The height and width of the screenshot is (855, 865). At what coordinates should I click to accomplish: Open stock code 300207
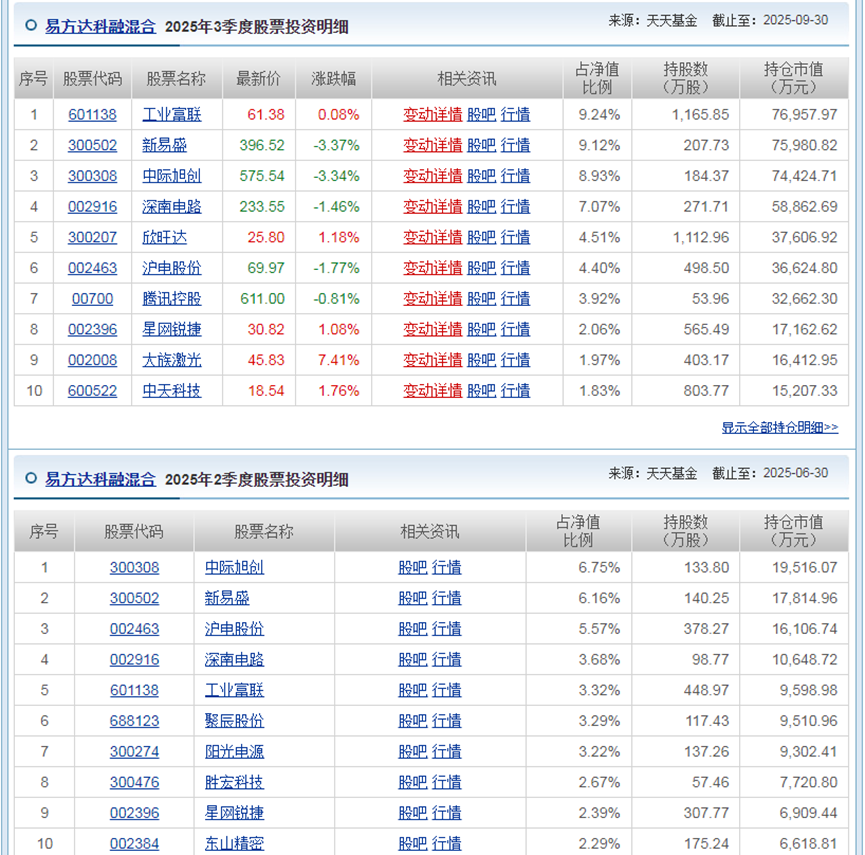[x=92, y=238]
